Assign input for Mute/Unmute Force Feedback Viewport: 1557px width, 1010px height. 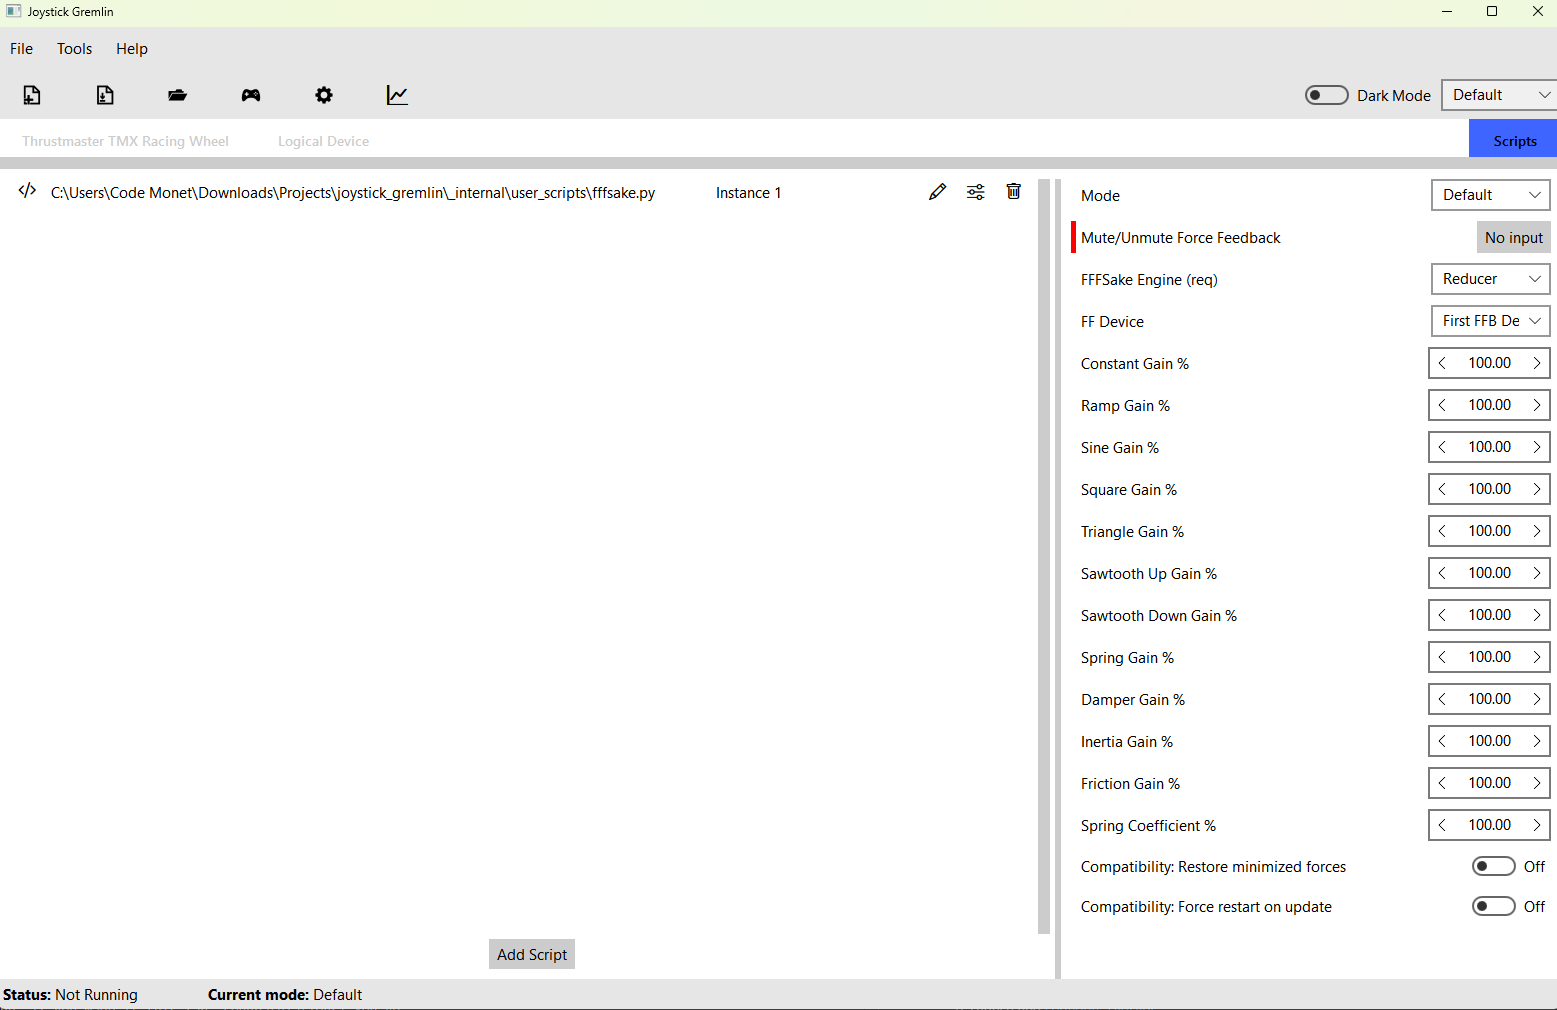[x=1513, y=237]
